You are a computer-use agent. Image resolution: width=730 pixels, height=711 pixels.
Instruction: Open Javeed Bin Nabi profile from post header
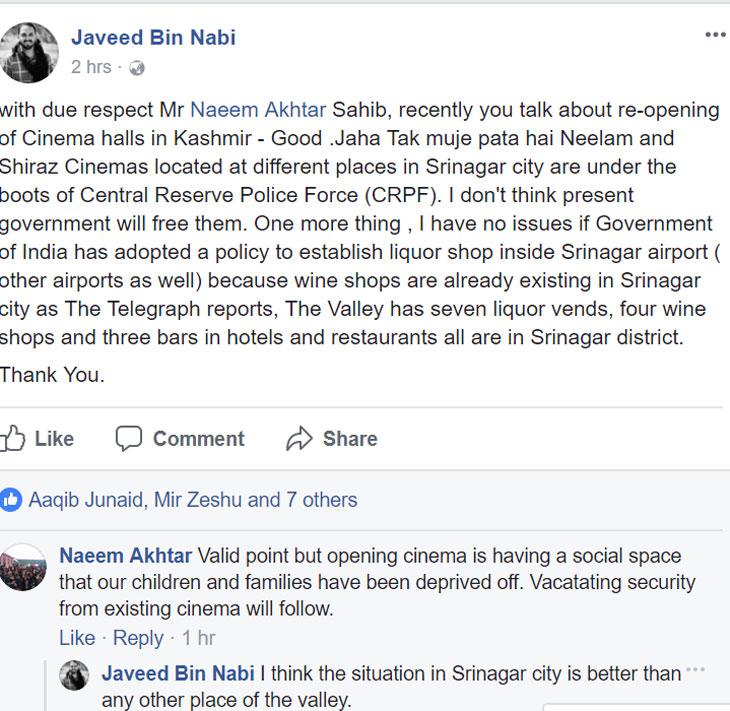(x=153, y=37)
